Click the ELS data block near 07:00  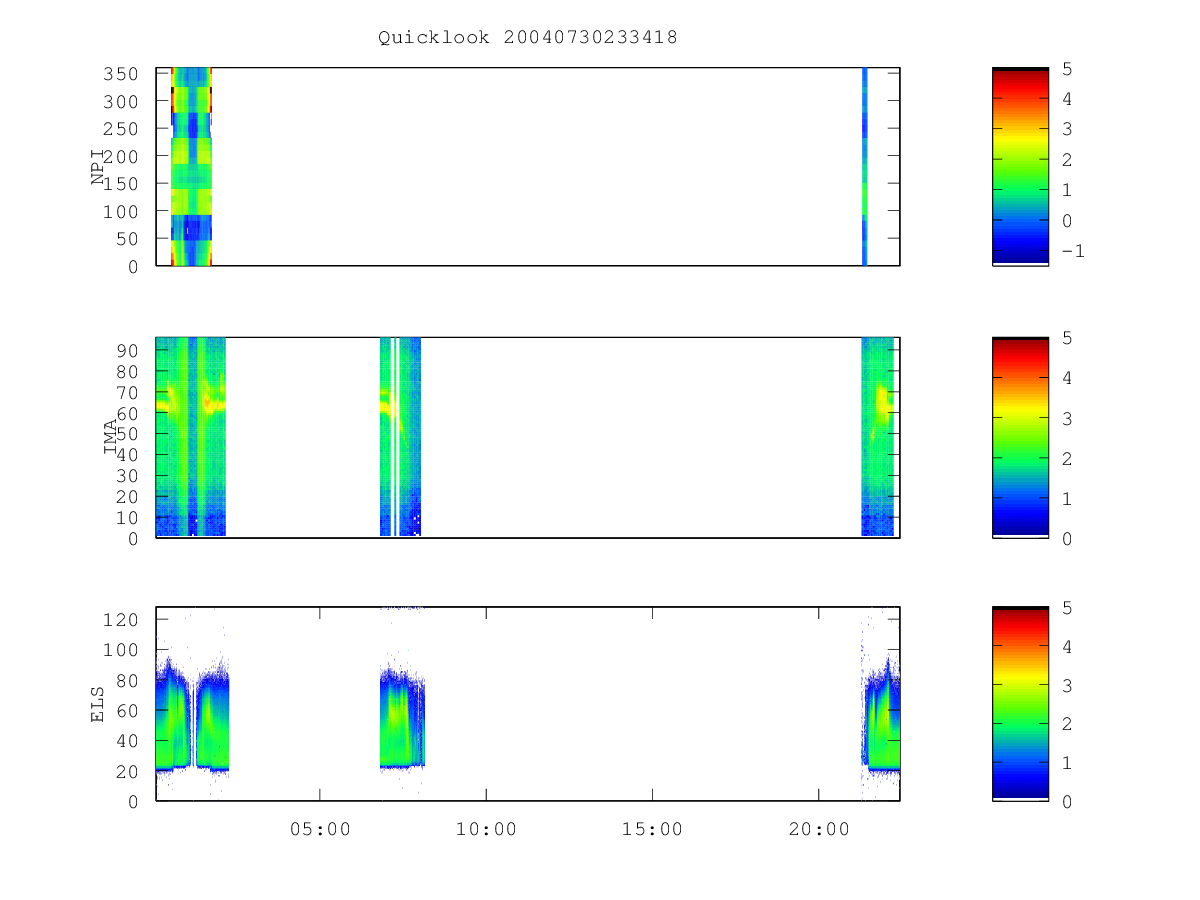tap(402, 720)
